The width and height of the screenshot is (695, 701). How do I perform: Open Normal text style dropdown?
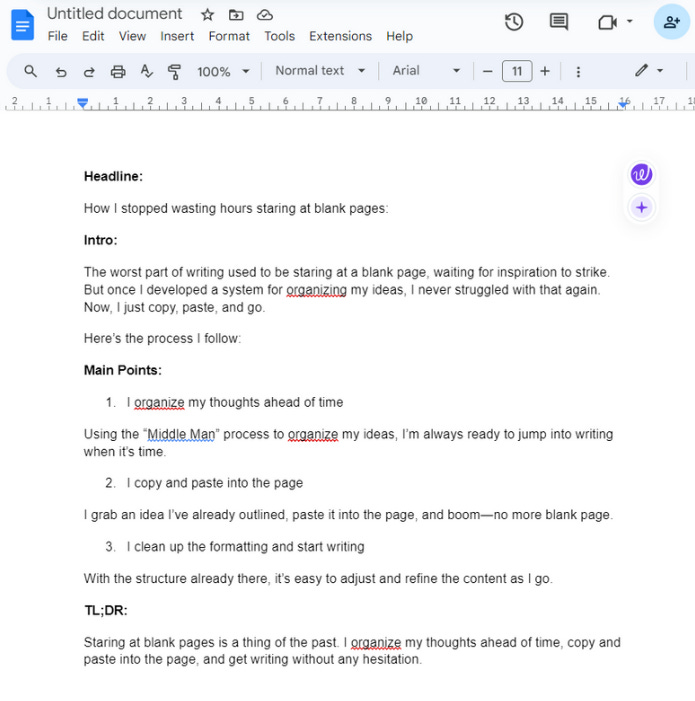point(320,71)
